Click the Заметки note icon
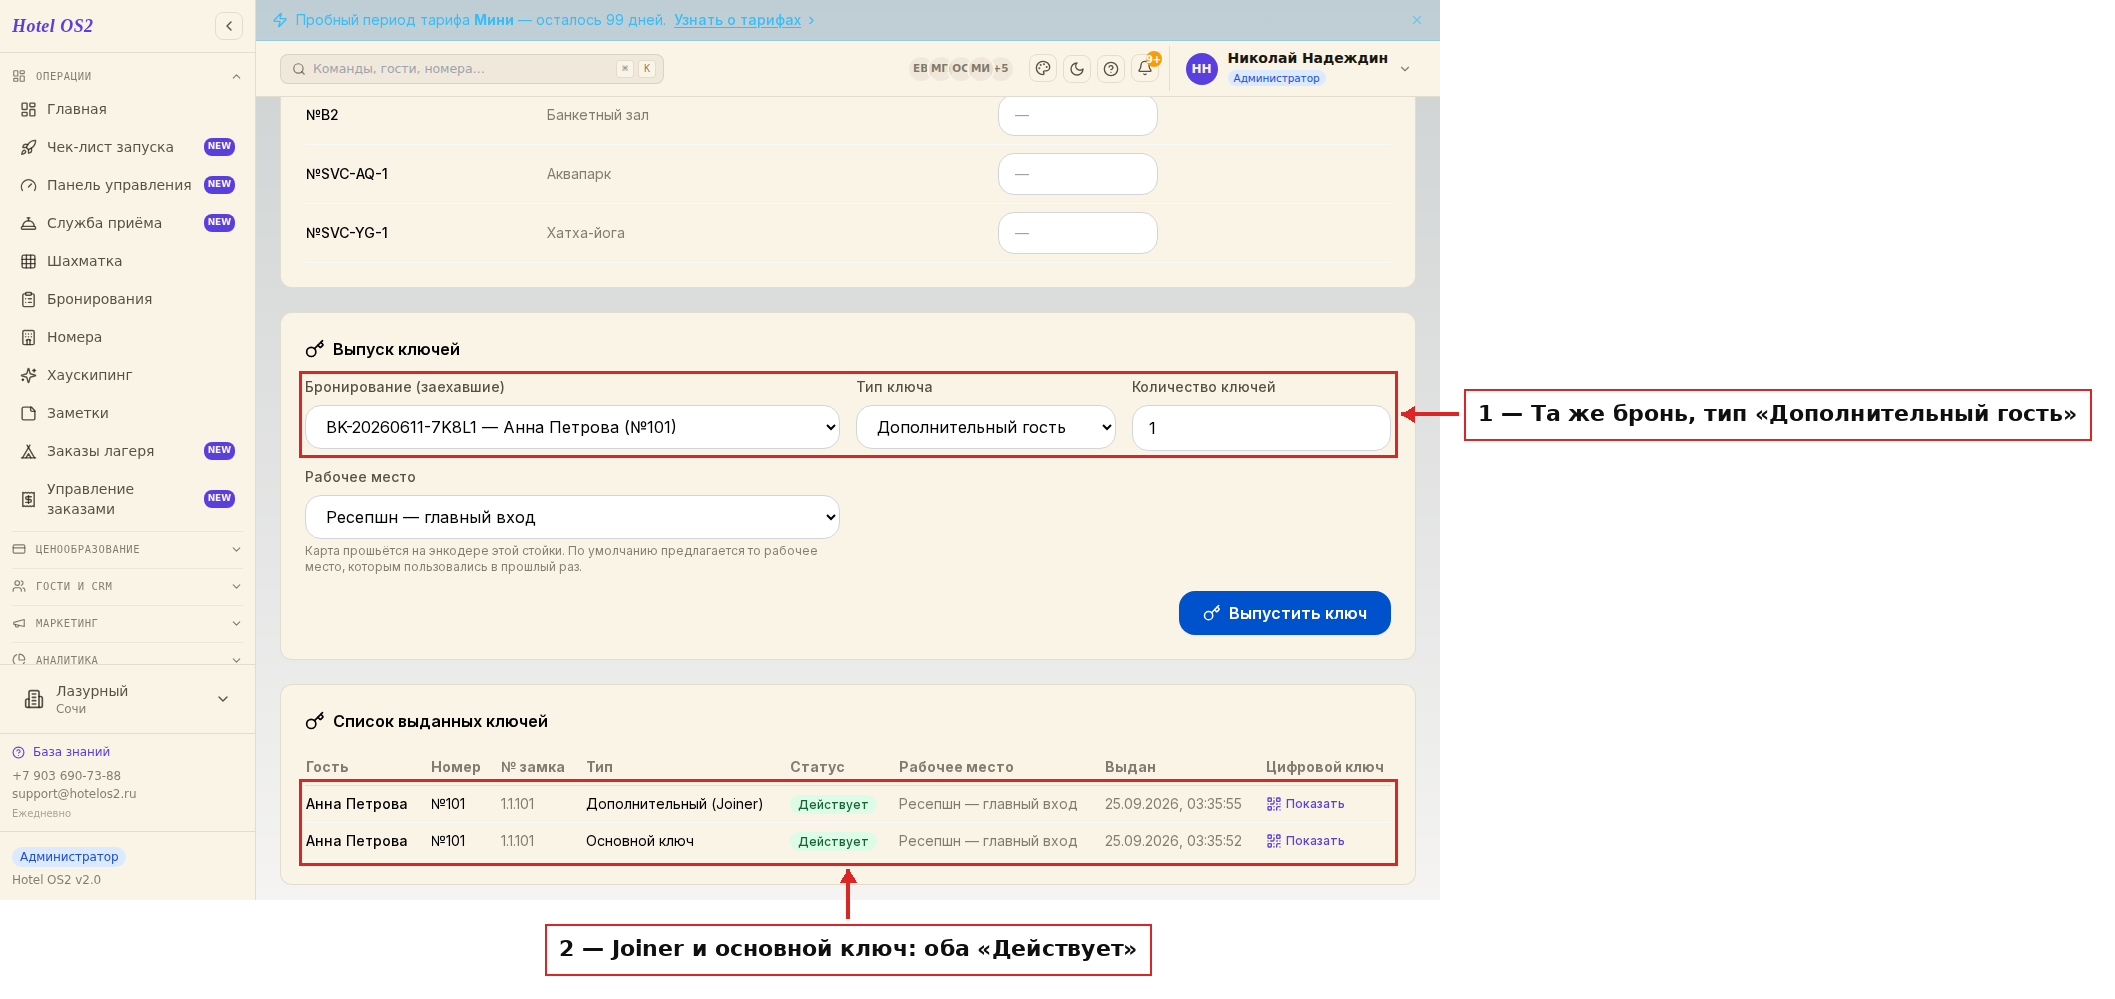This screenshot has height=999, width=2115. coord(29,413)
